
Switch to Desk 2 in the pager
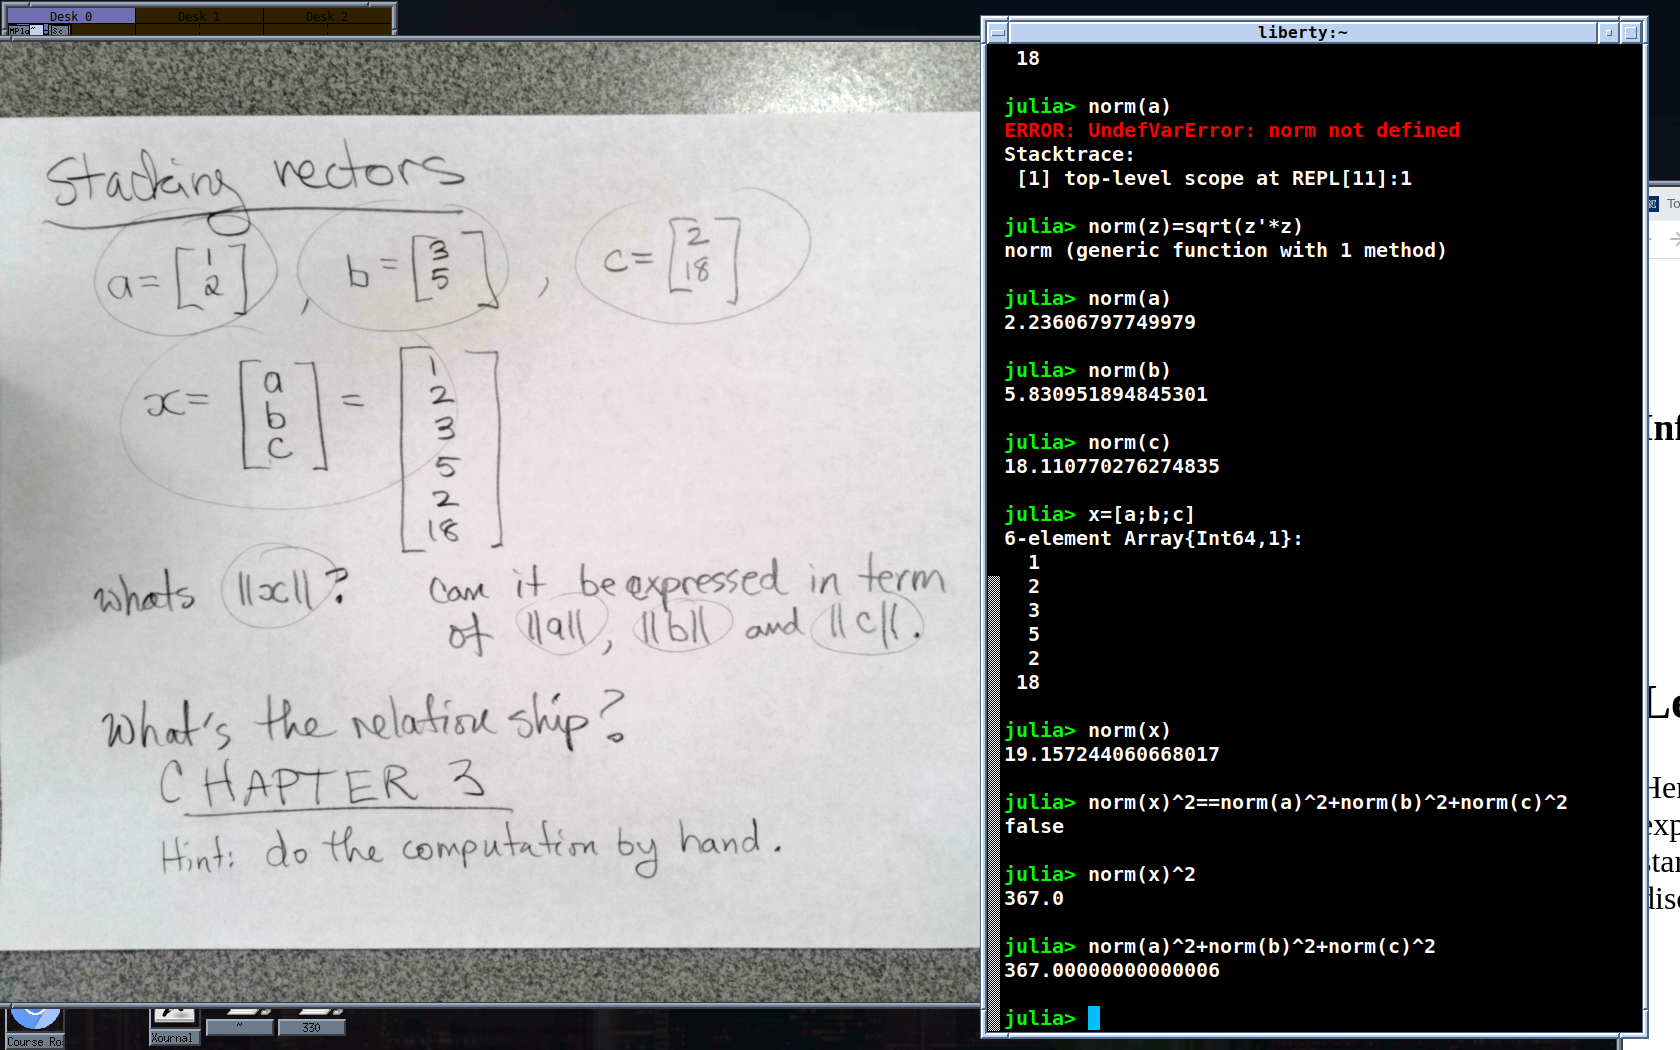click(x=327, y=16)
